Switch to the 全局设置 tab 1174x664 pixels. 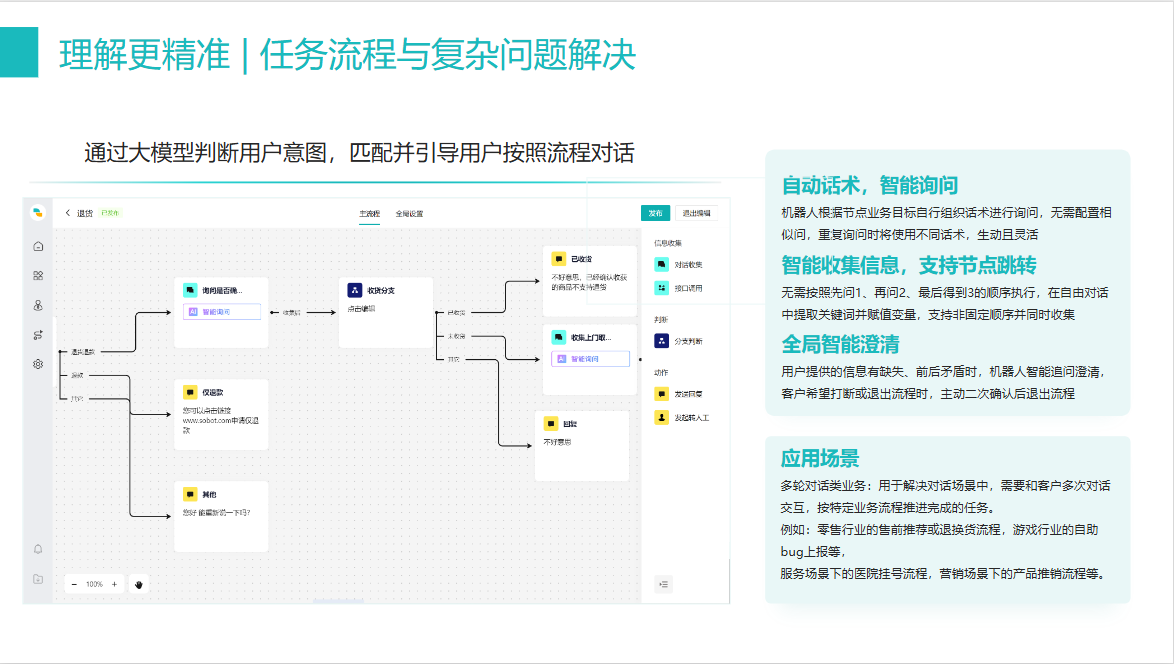point(410,214)
